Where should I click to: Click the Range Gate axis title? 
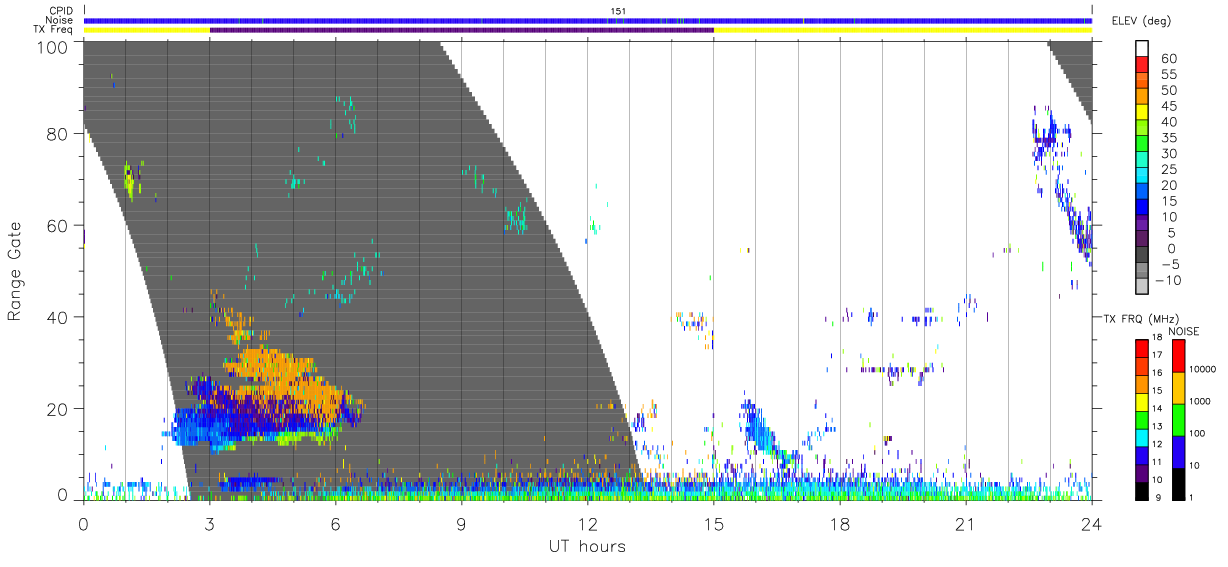click(x=16, y=271)
